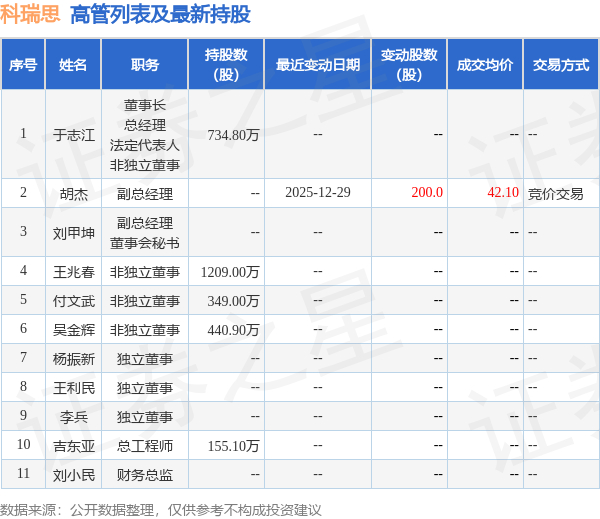Select the 职务 column header
The image size is (600, 519).
click(x=145, y=65)
